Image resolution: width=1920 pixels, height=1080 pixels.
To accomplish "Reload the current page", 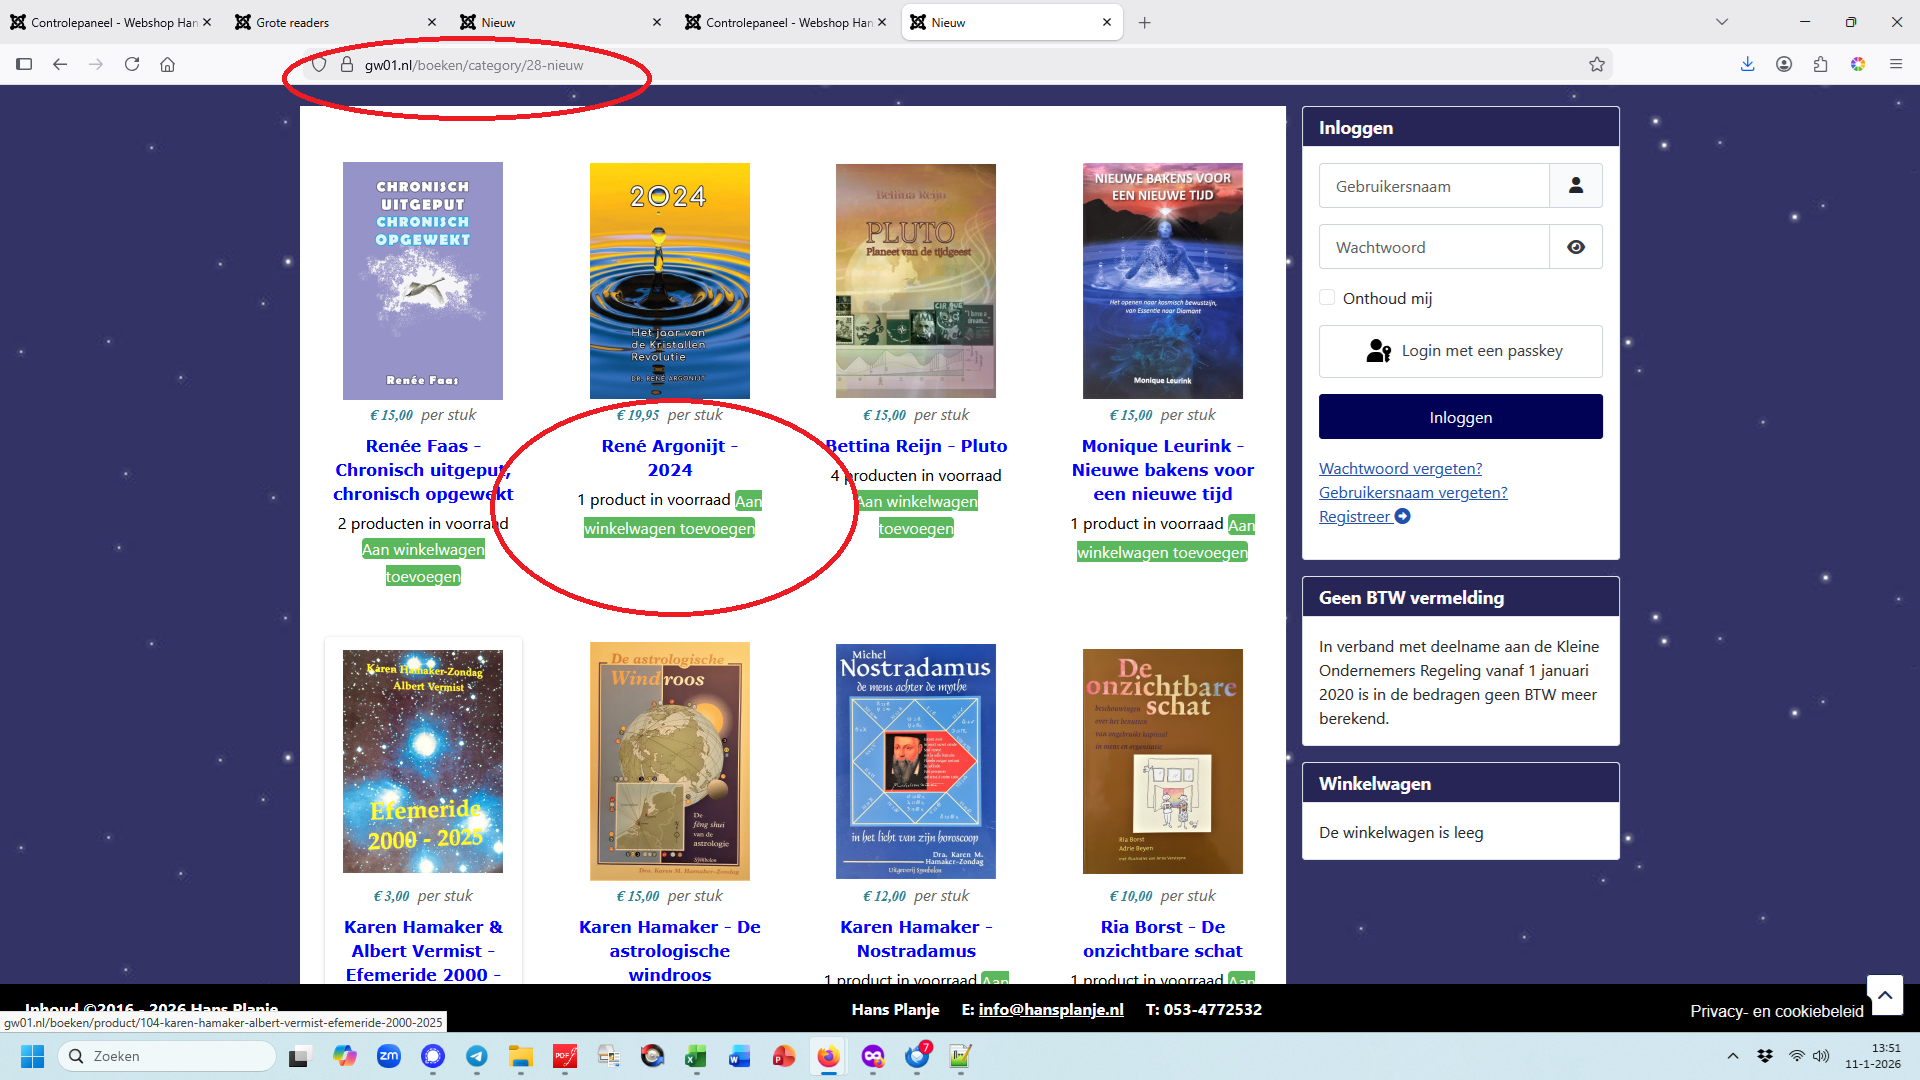I will (132, 64).
